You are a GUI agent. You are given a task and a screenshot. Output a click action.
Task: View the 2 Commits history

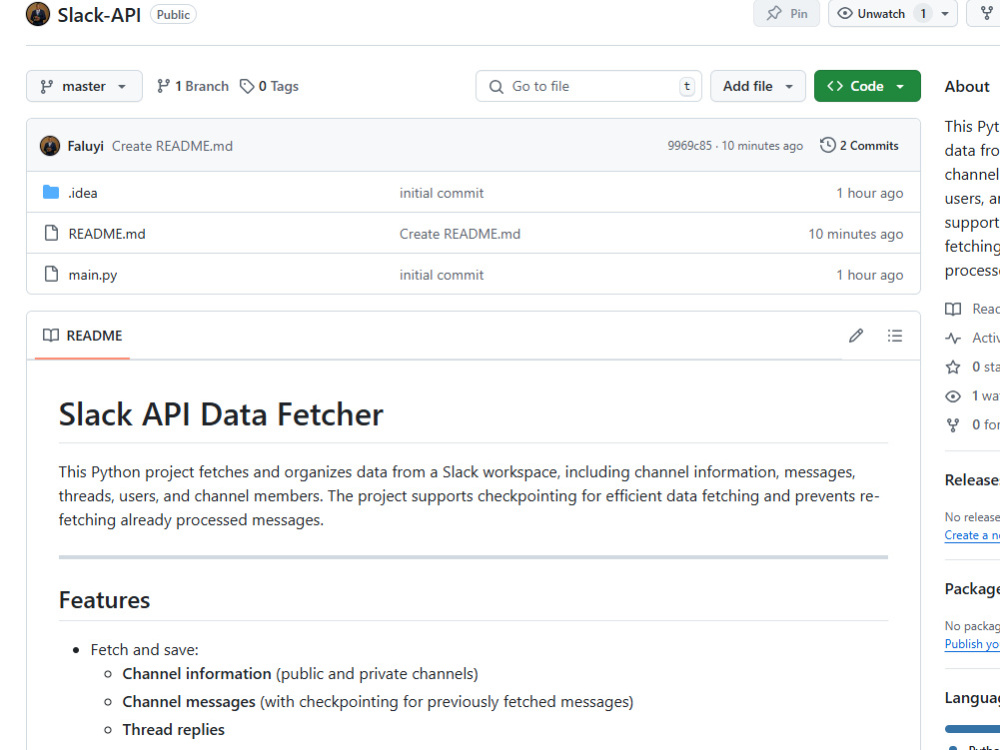click(860, 146)
